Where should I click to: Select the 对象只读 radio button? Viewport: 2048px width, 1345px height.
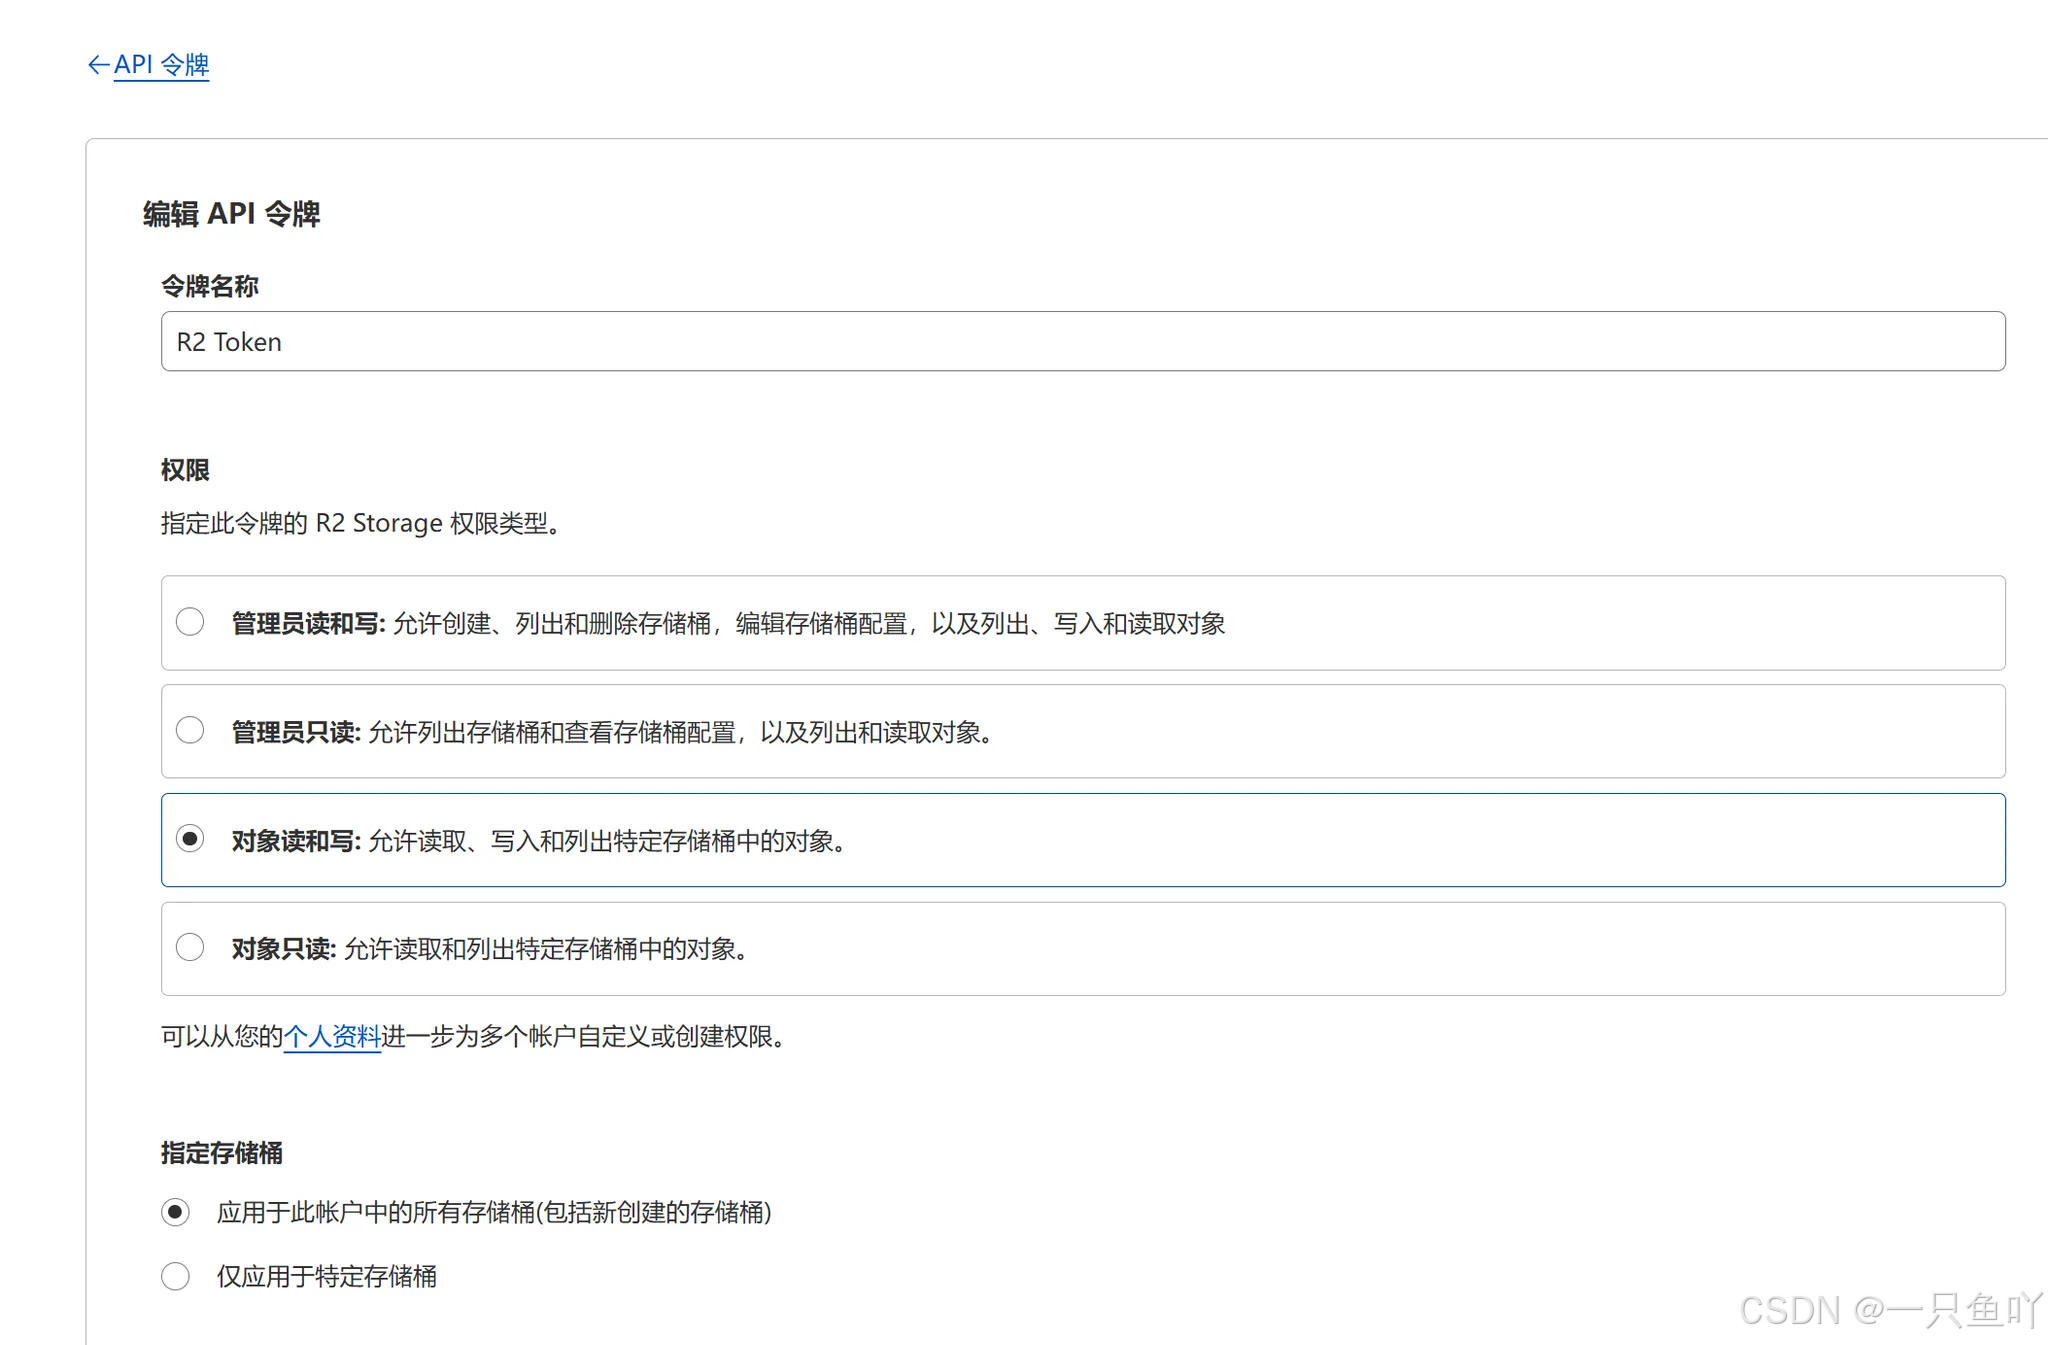click(x=190, y=947)
